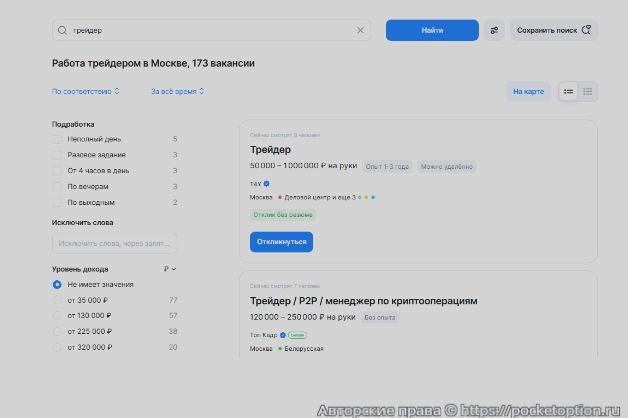Clear the search query with the X icon
The width and height of the screenshot is (628, 418).
pyautogui.click(x=361, y=31)
